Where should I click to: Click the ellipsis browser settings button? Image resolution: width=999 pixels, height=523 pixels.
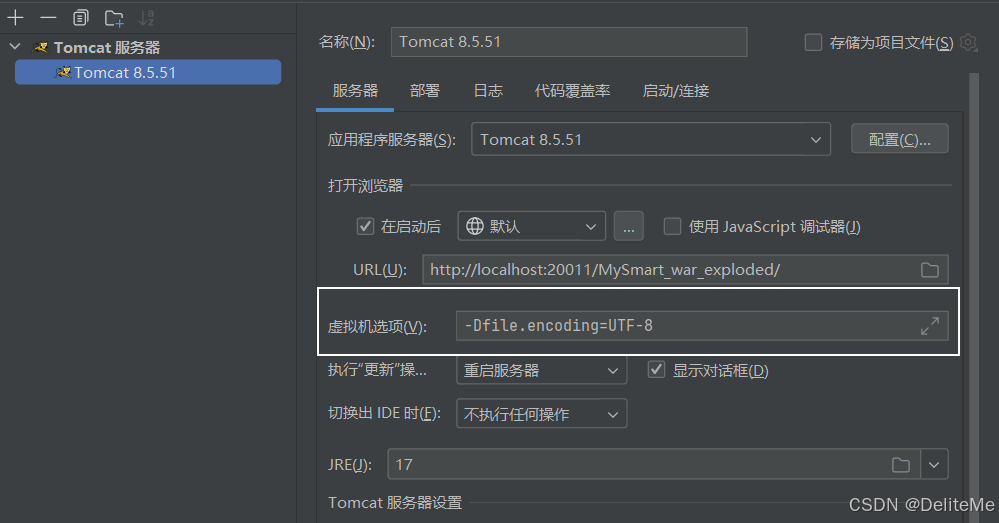click(628, 226)
